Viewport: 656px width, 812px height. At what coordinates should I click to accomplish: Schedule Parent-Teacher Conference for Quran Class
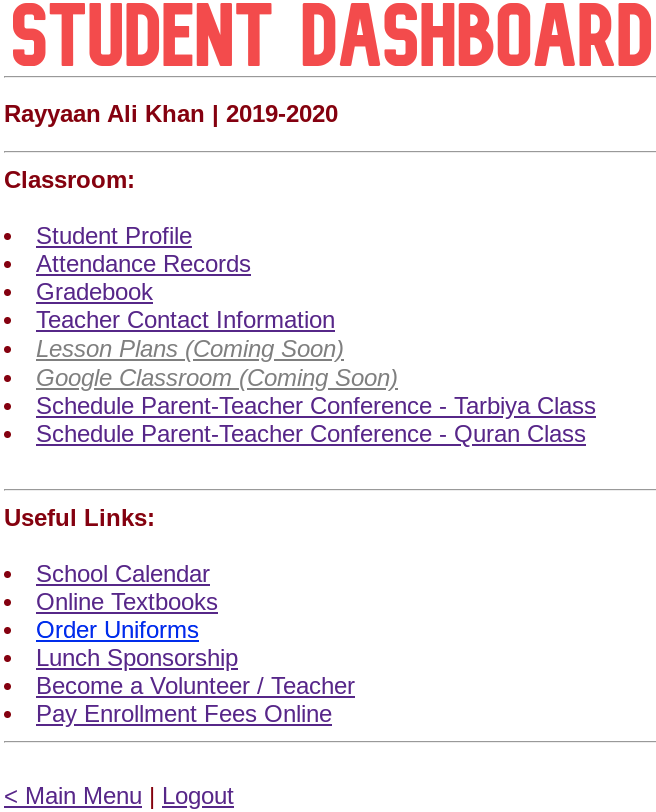pyautogui.click(x=310, y=434)
